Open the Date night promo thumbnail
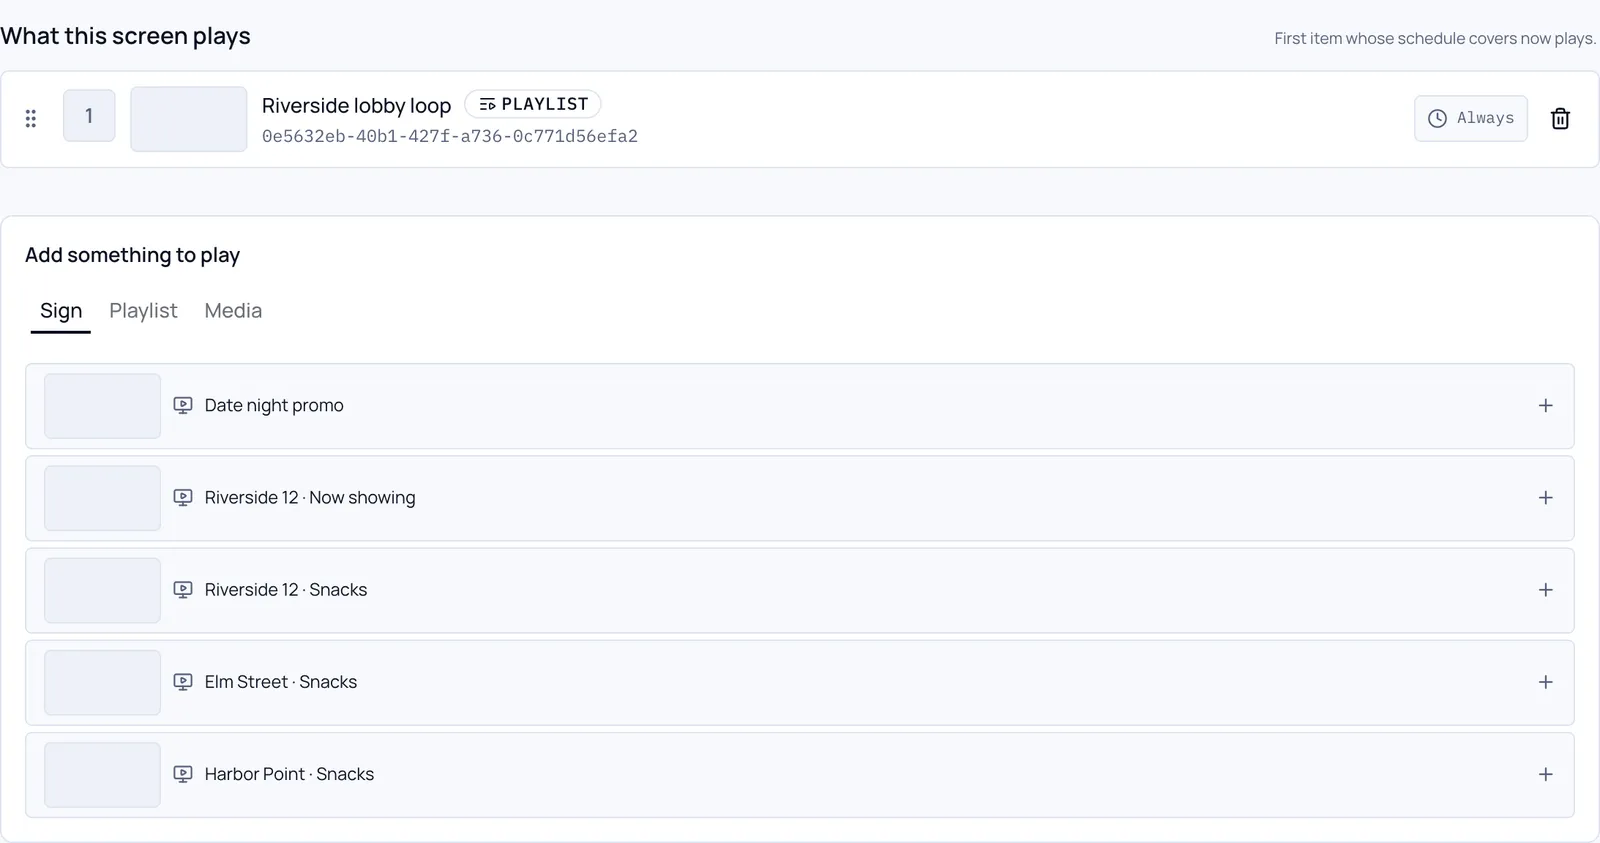 pyautogui.click(x=102, y=406)
